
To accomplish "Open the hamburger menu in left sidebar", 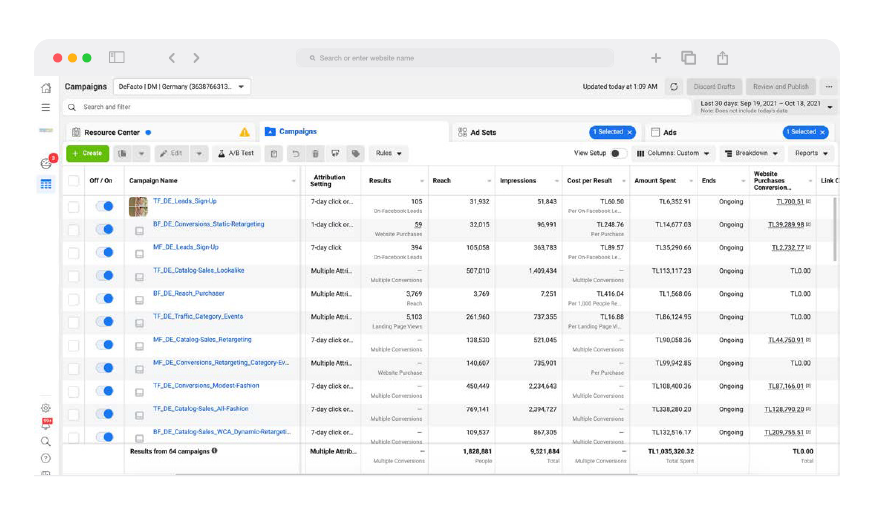I will (46, 107).
